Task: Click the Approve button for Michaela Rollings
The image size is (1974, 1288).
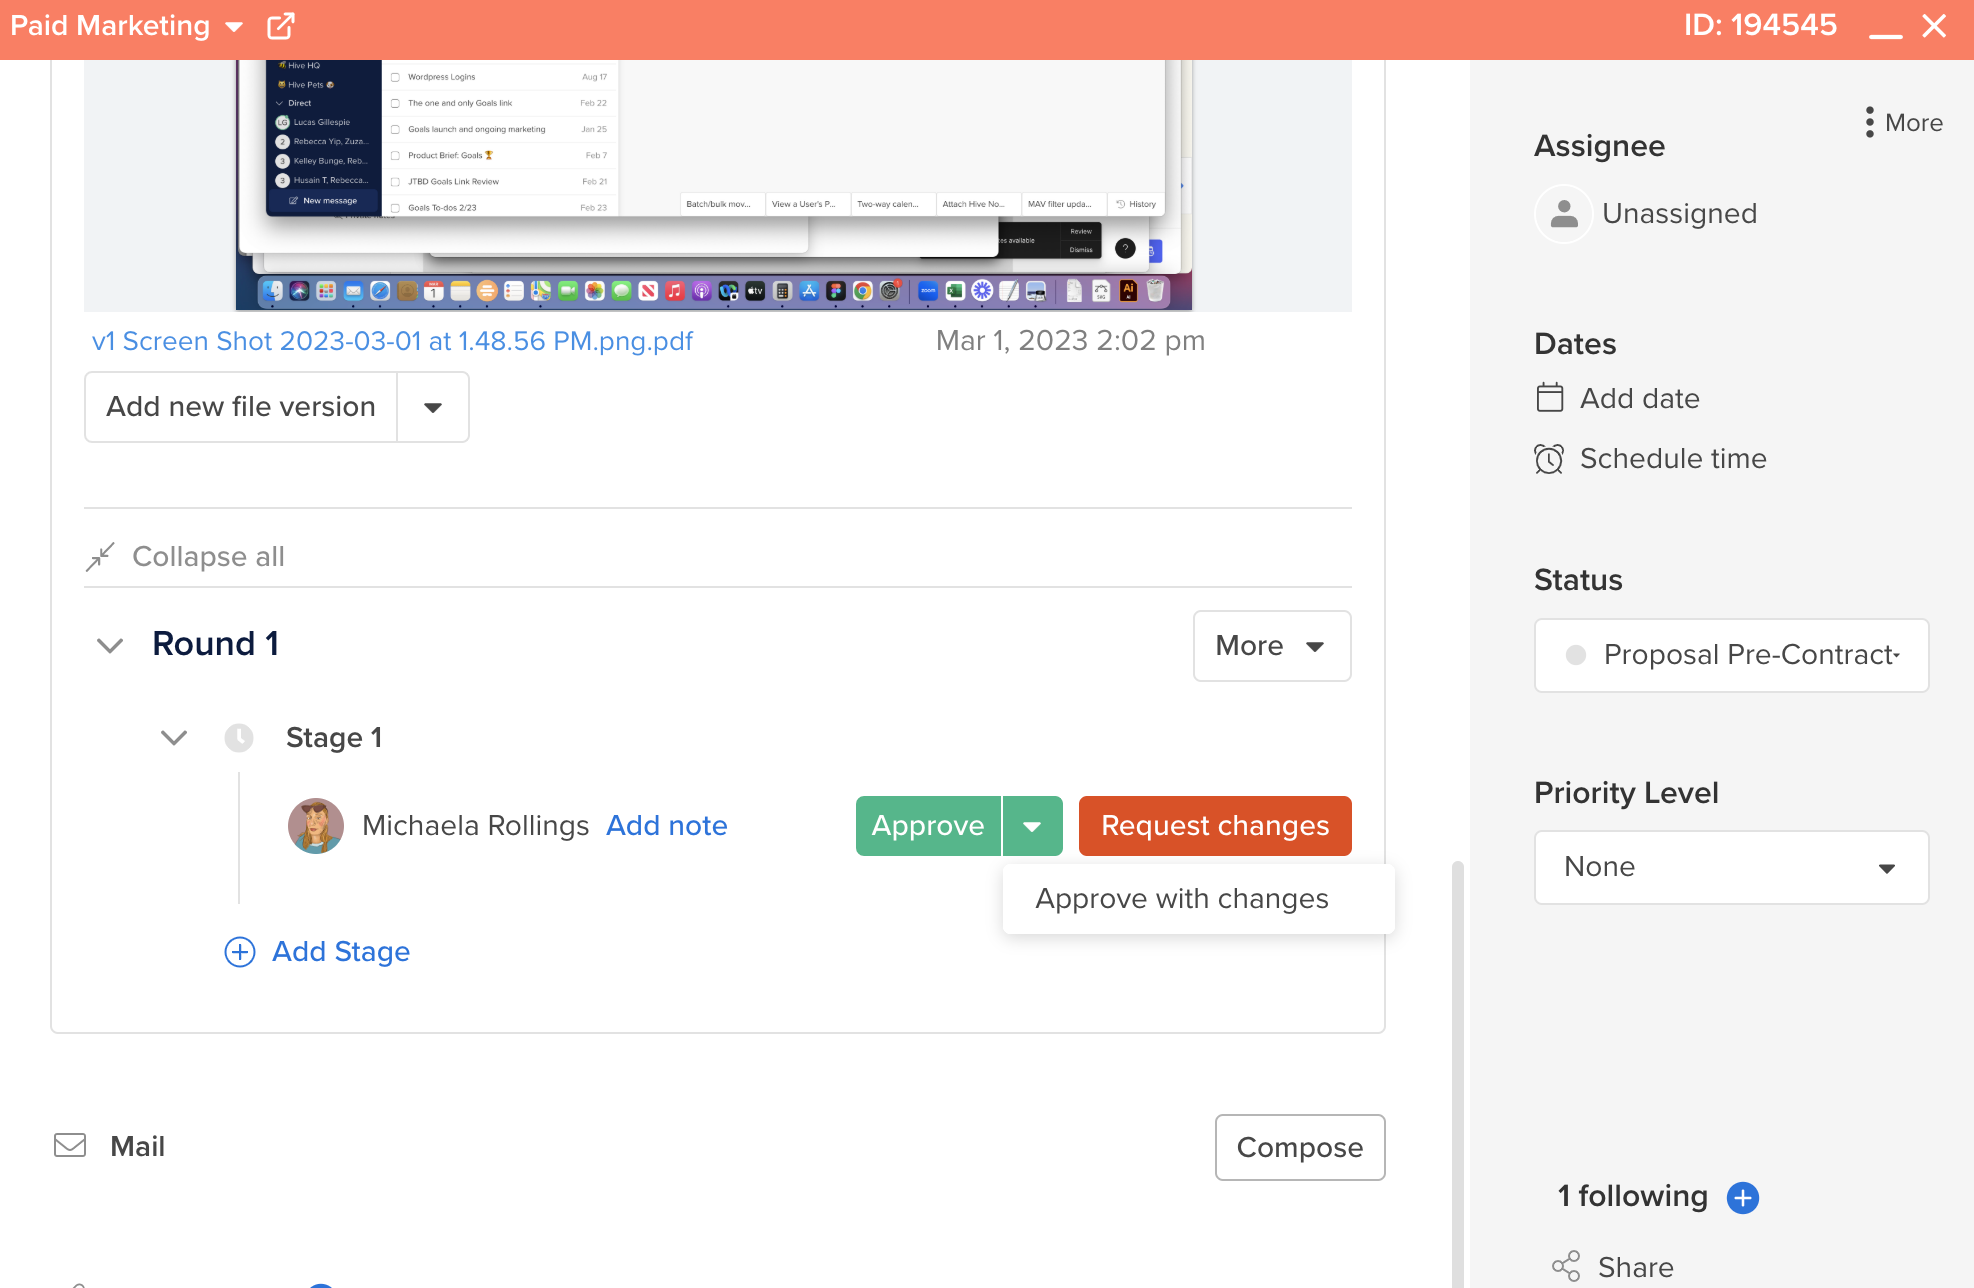Action: point(928,825)
